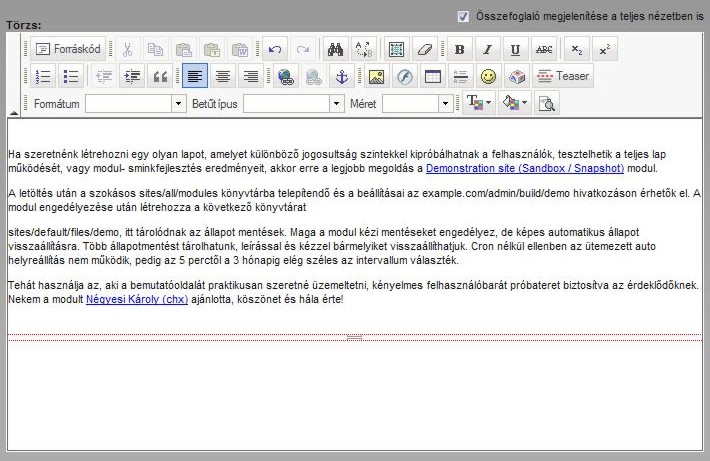This screenshot has height=461, width=710.
Task: Apply block quote formatting
Action: 160,76
